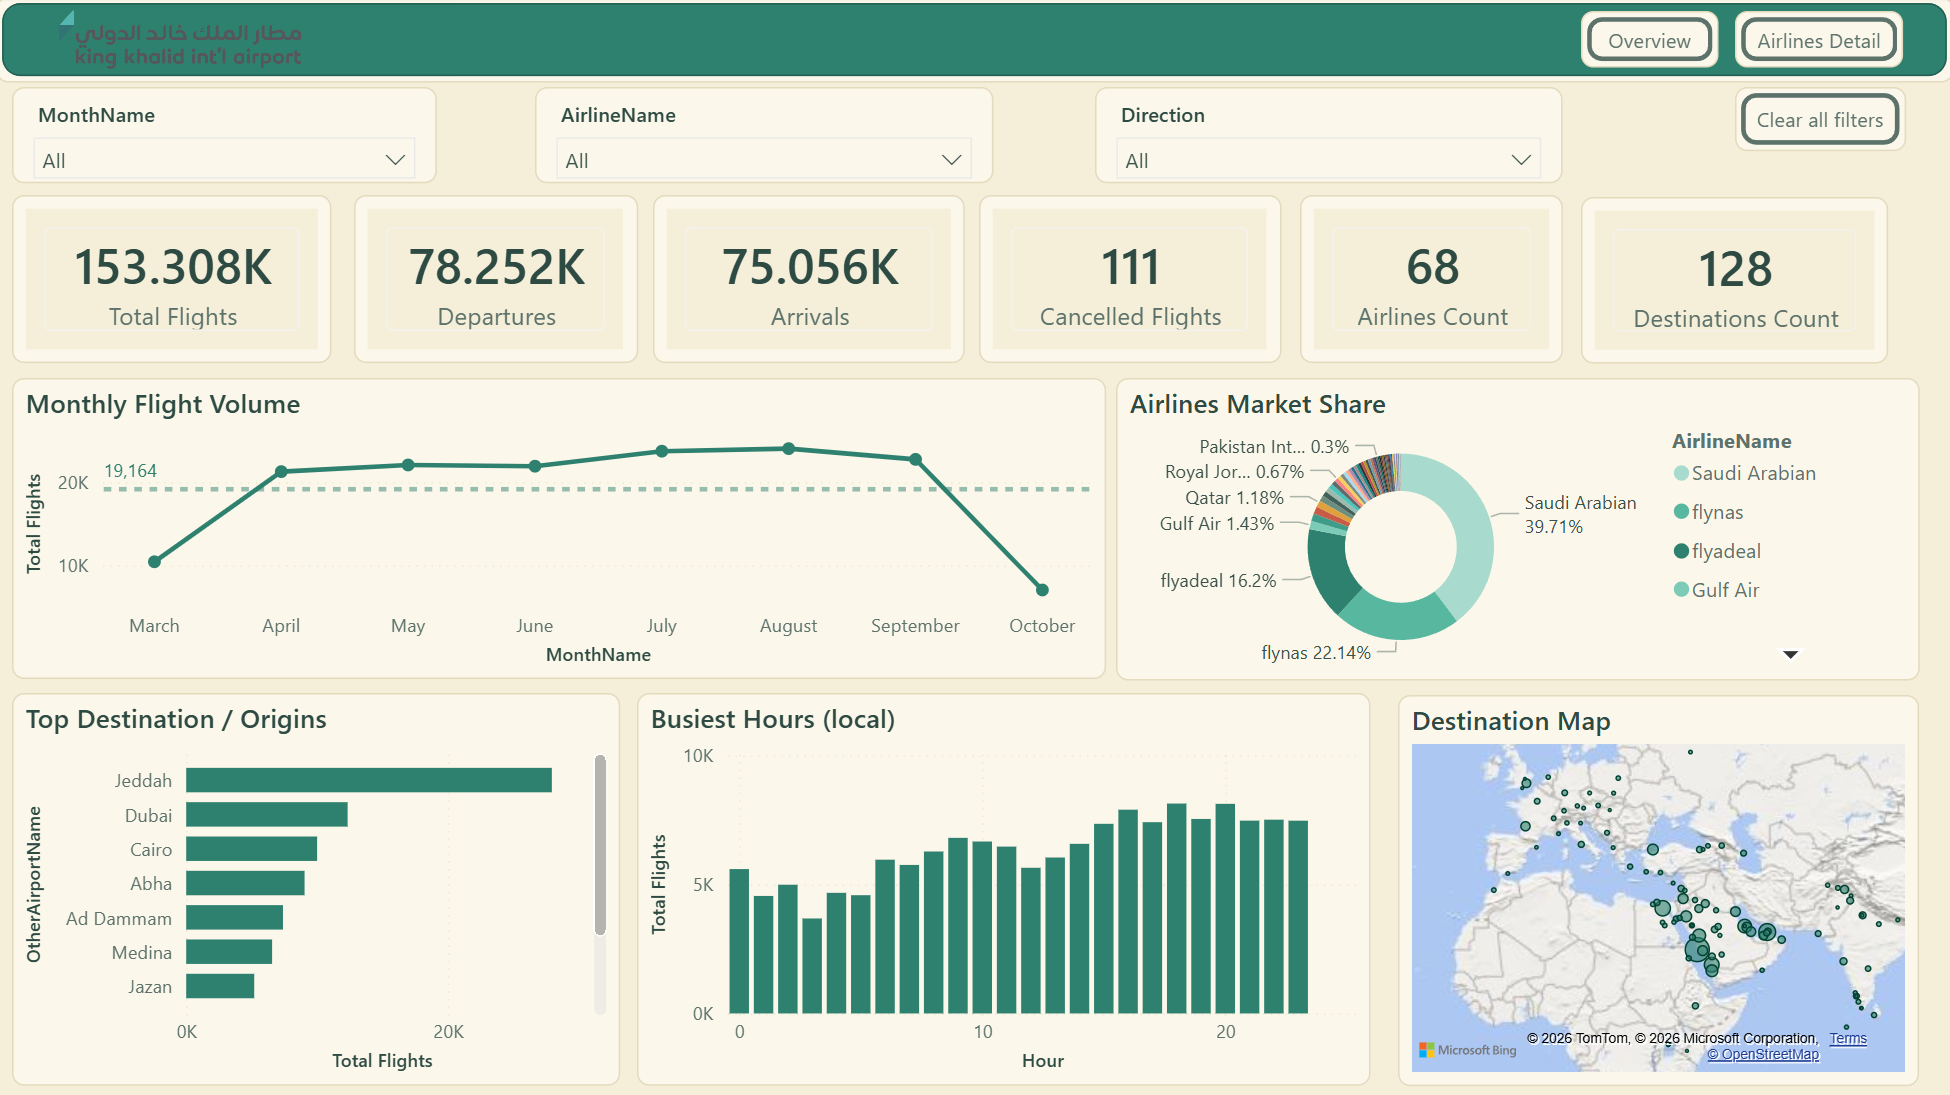Select the Cairo bar

(251, 849)
